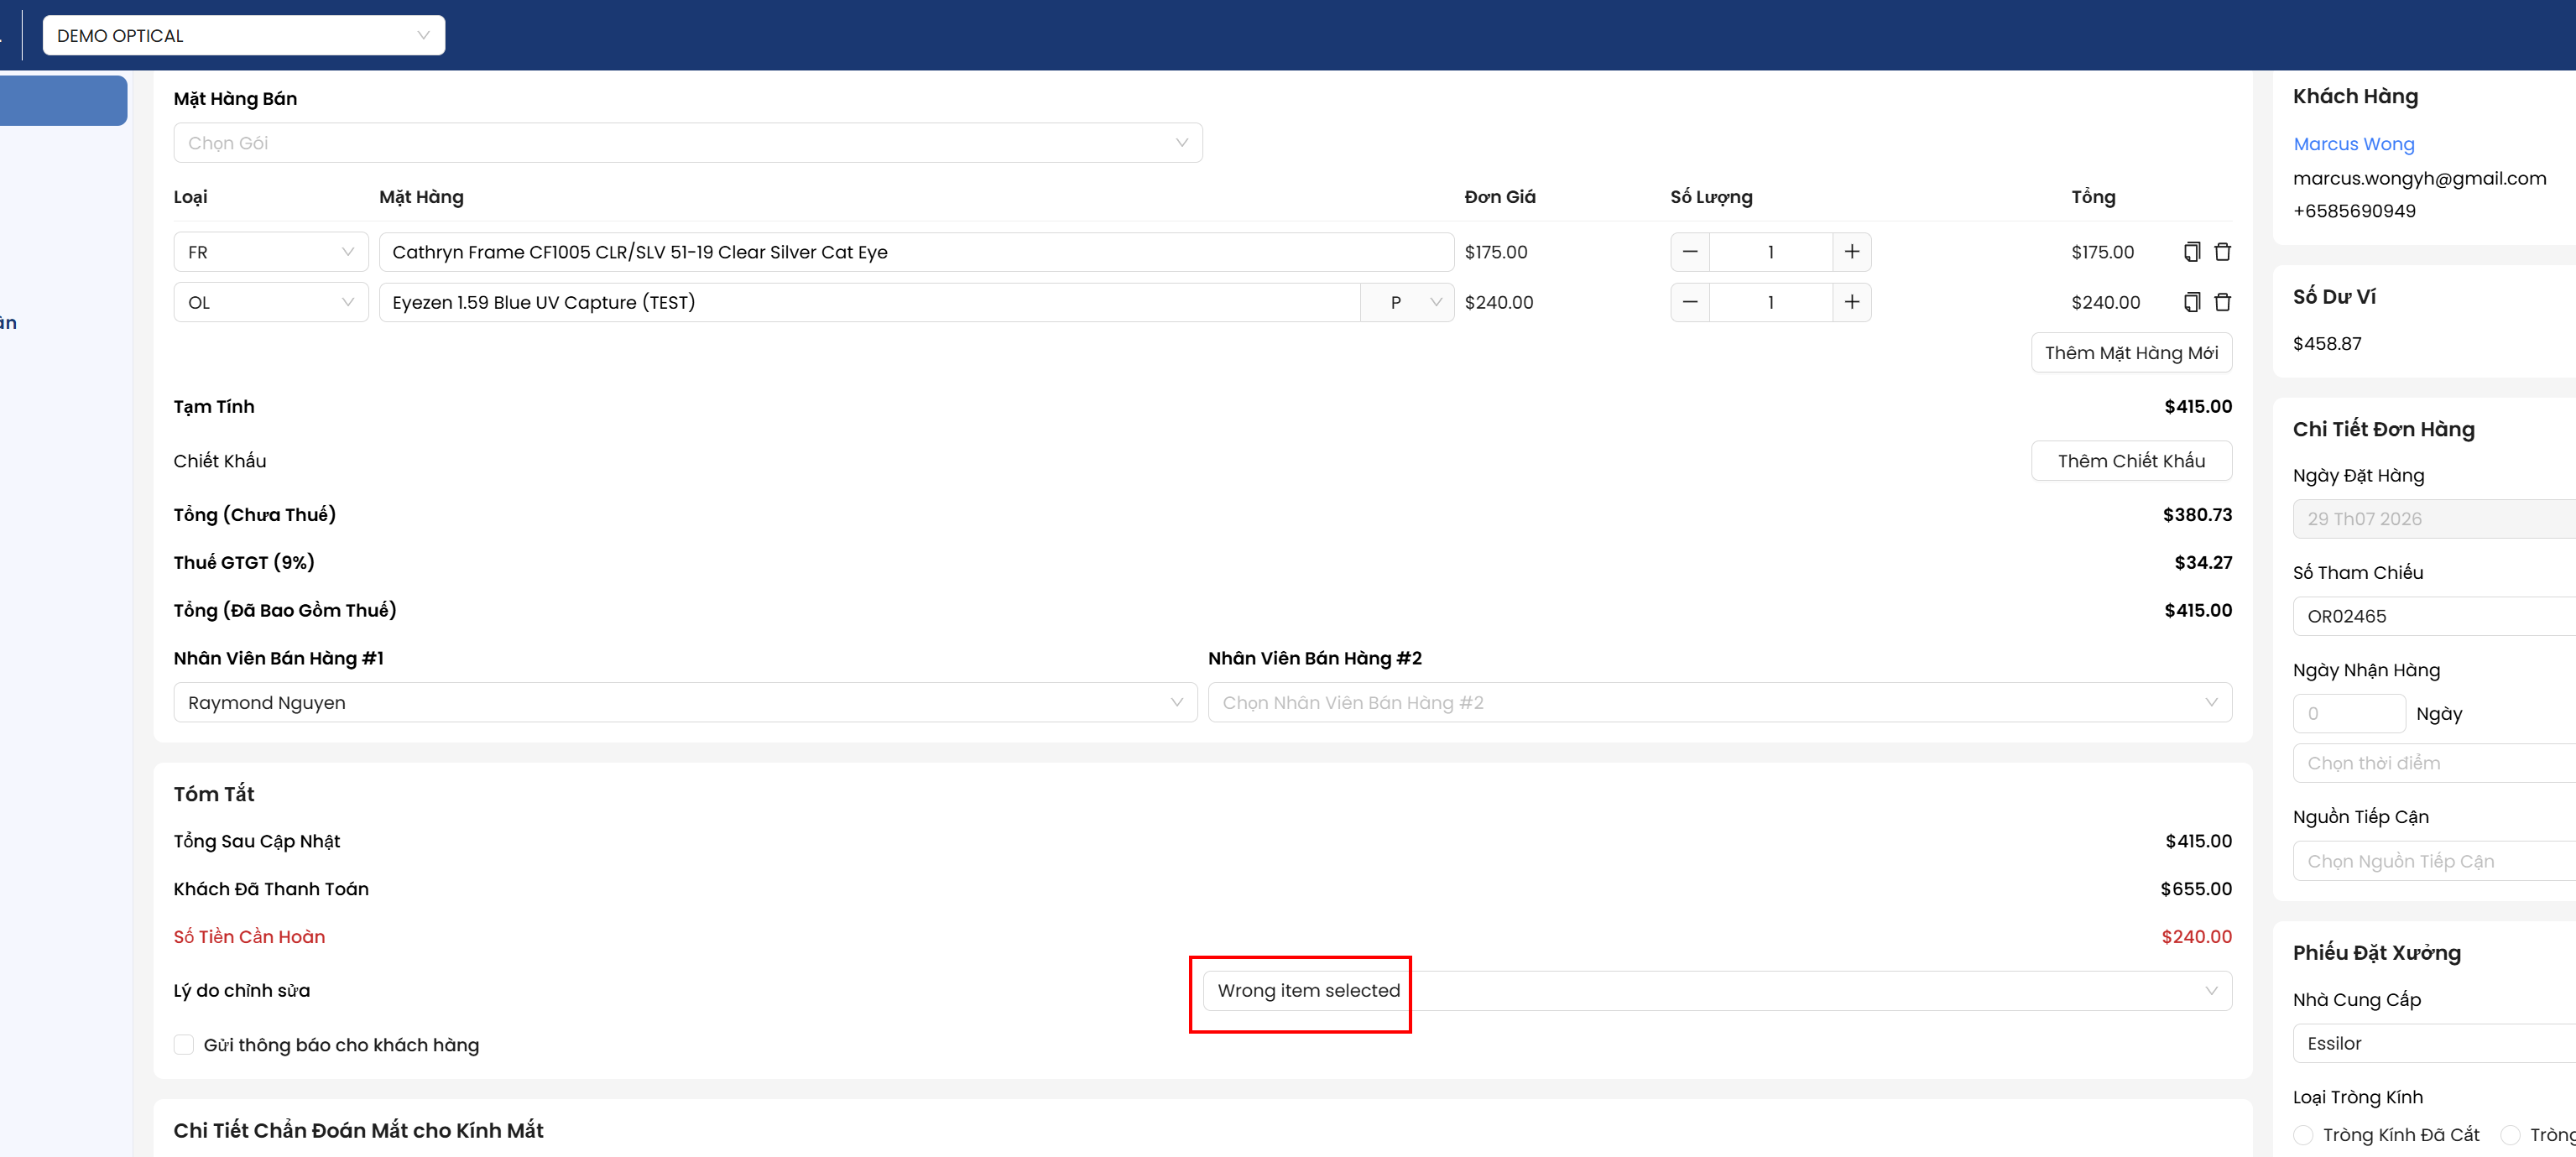Increase quantity of Eyezen lens
The image size is (2576, 1157).
(1852, 302)
